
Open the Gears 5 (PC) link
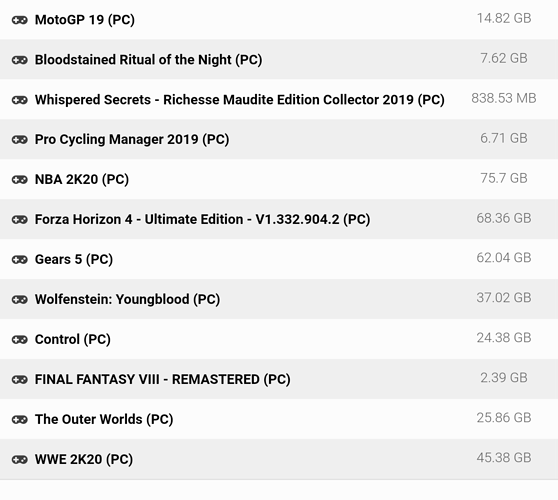74,259
